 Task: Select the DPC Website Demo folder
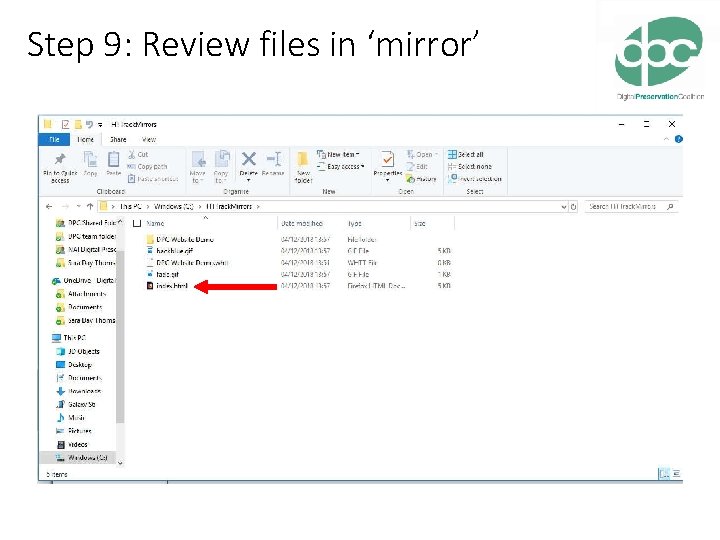coord(185,239)
